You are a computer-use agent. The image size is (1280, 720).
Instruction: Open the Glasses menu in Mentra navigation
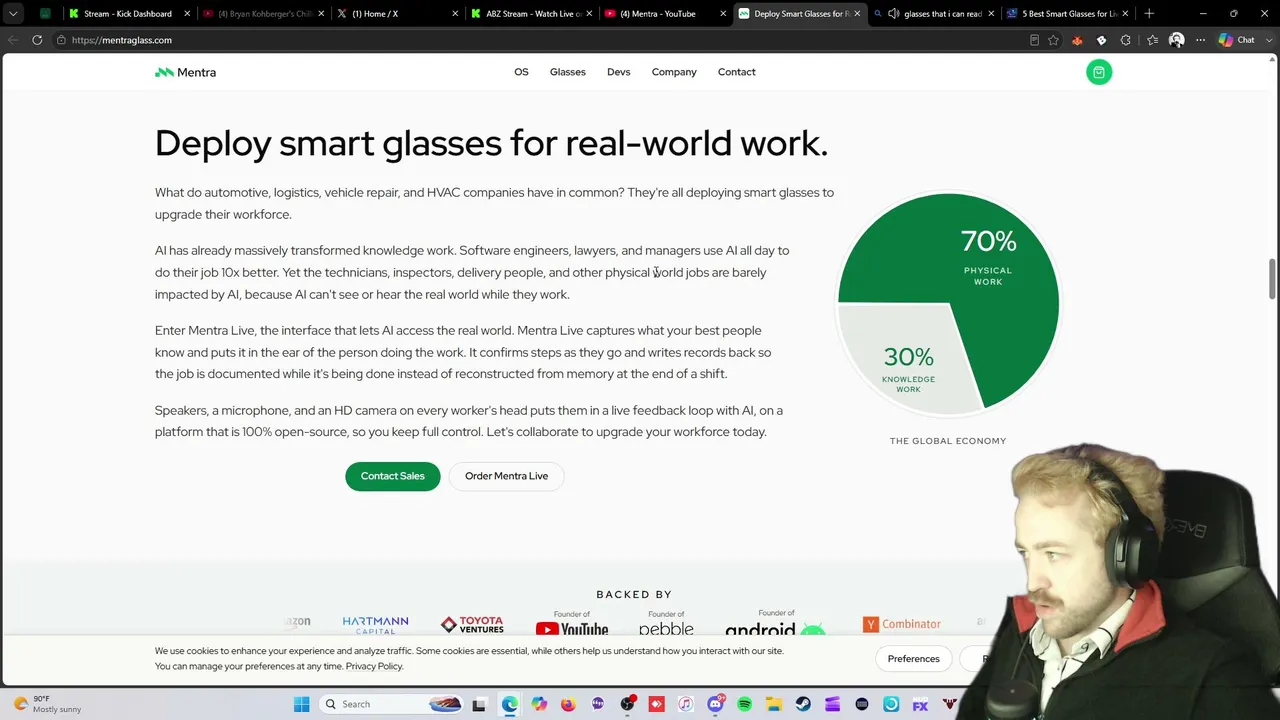pos(567,72)
